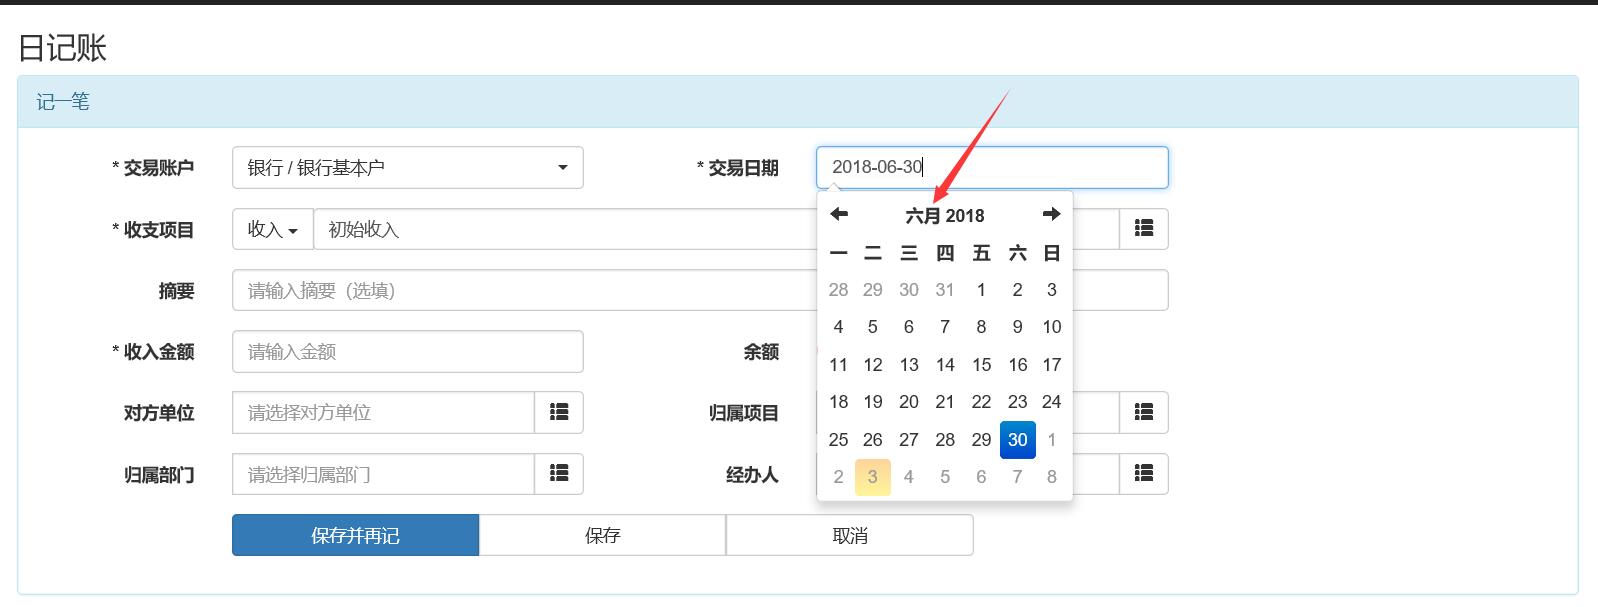
Task: Choose today's highlighted date 3 in calendar
Action: pyautogui.click(x=872, y=477)
